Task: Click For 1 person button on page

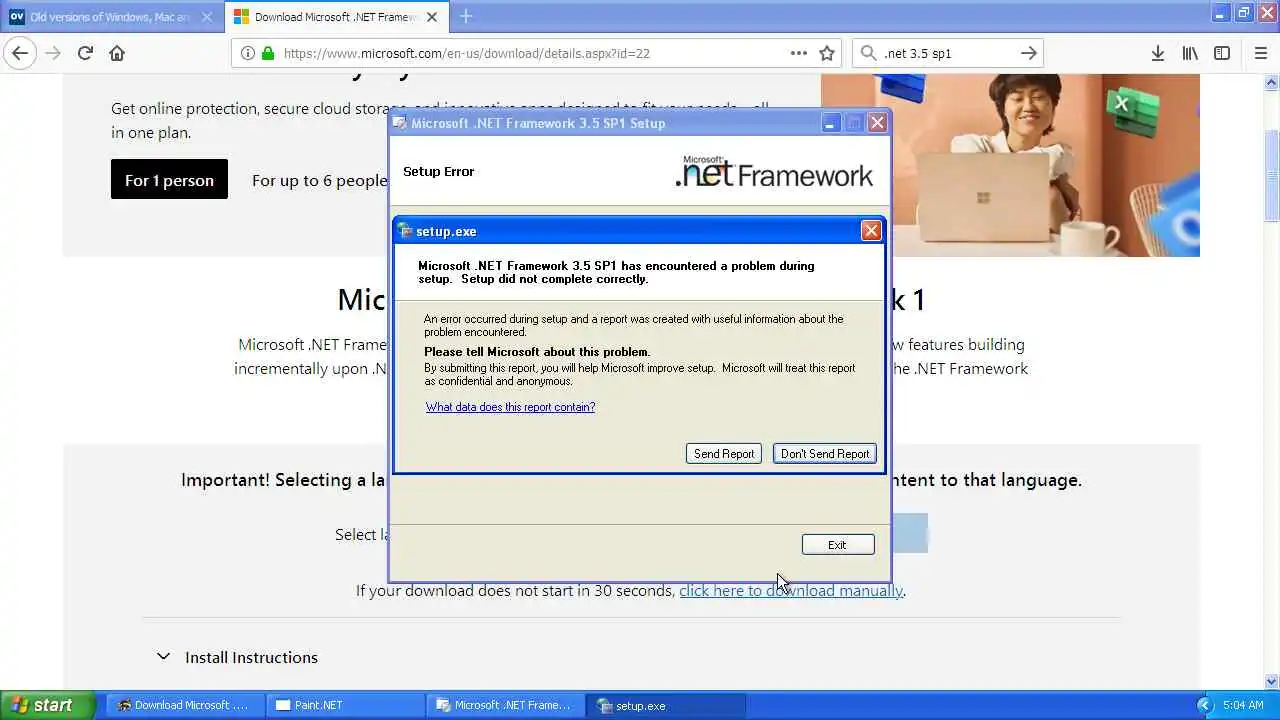Action: (x=169, y=180)
